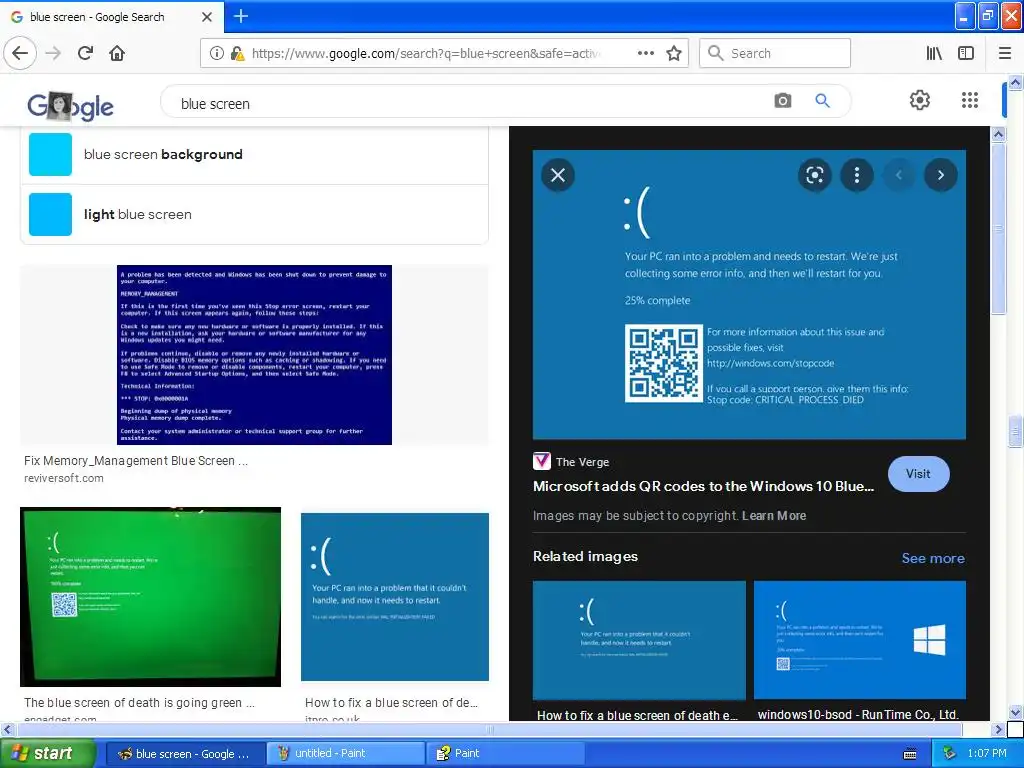Click the browser forward arrow
The width and height of the screenshot is (1024, 768).
point(54,53)
